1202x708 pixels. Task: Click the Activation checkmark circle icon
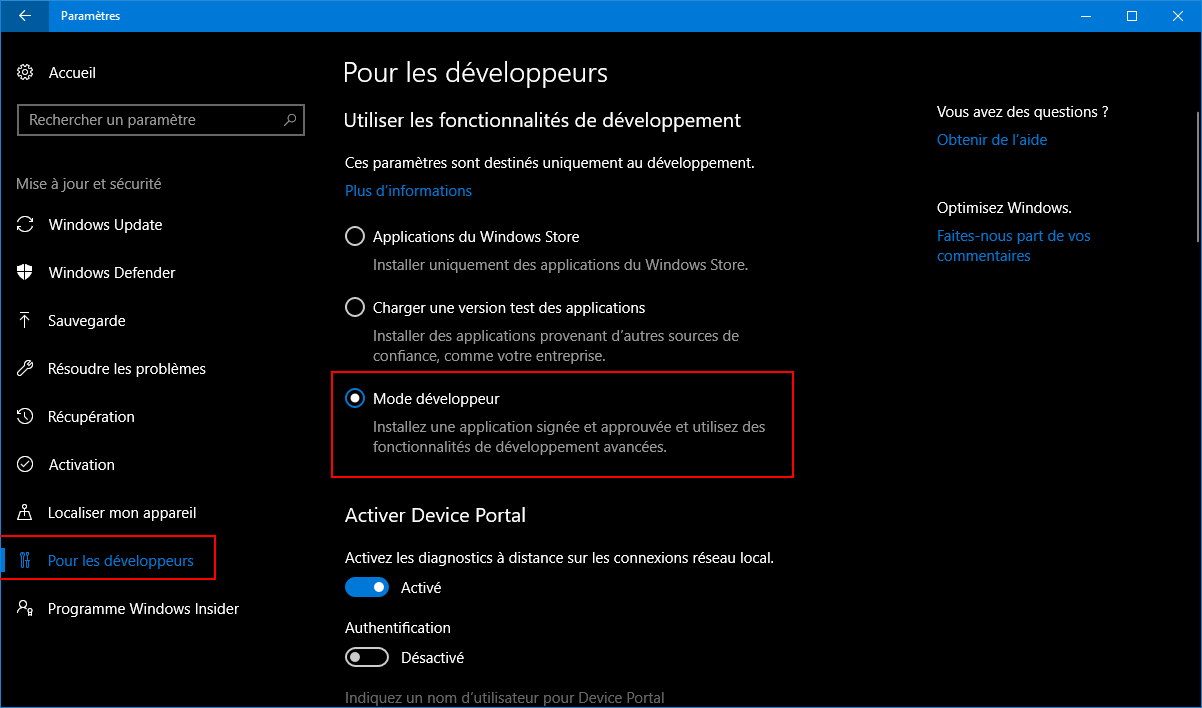(x=26, y=465)
